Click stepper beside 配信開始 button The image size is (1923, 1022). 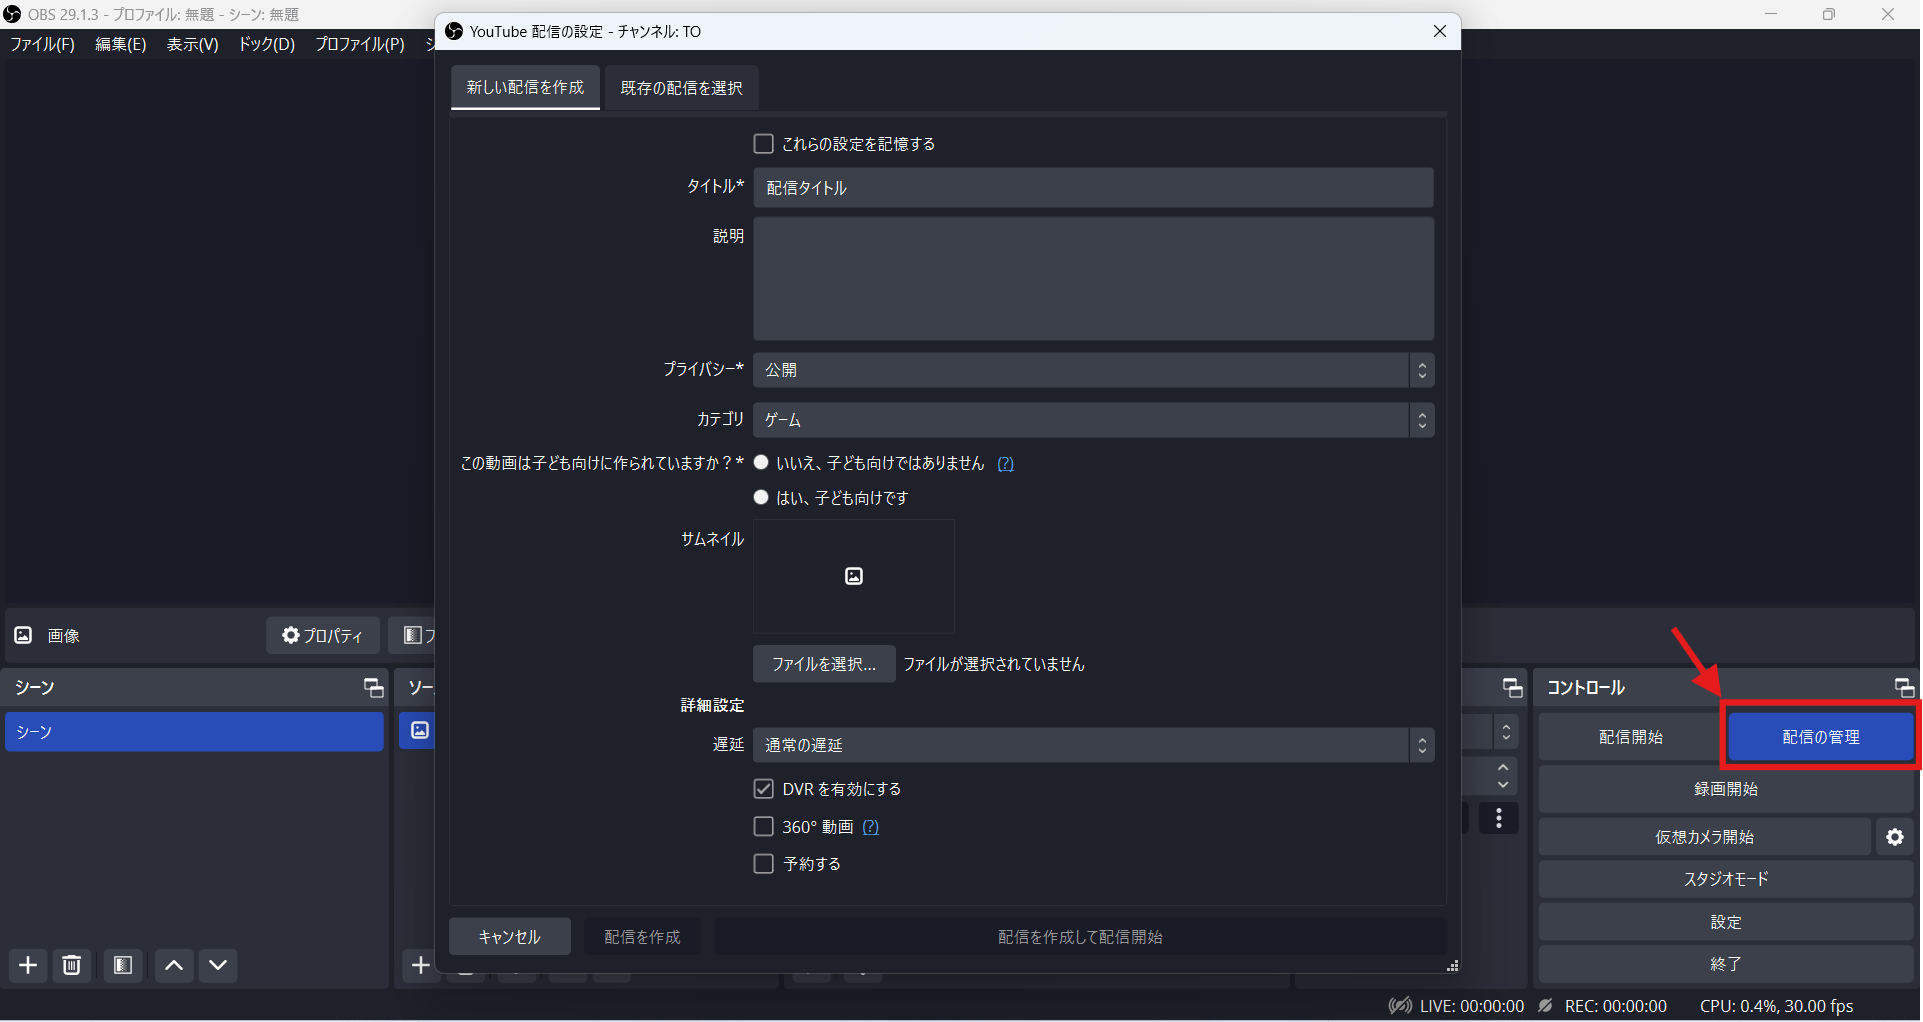[1505, 732]
